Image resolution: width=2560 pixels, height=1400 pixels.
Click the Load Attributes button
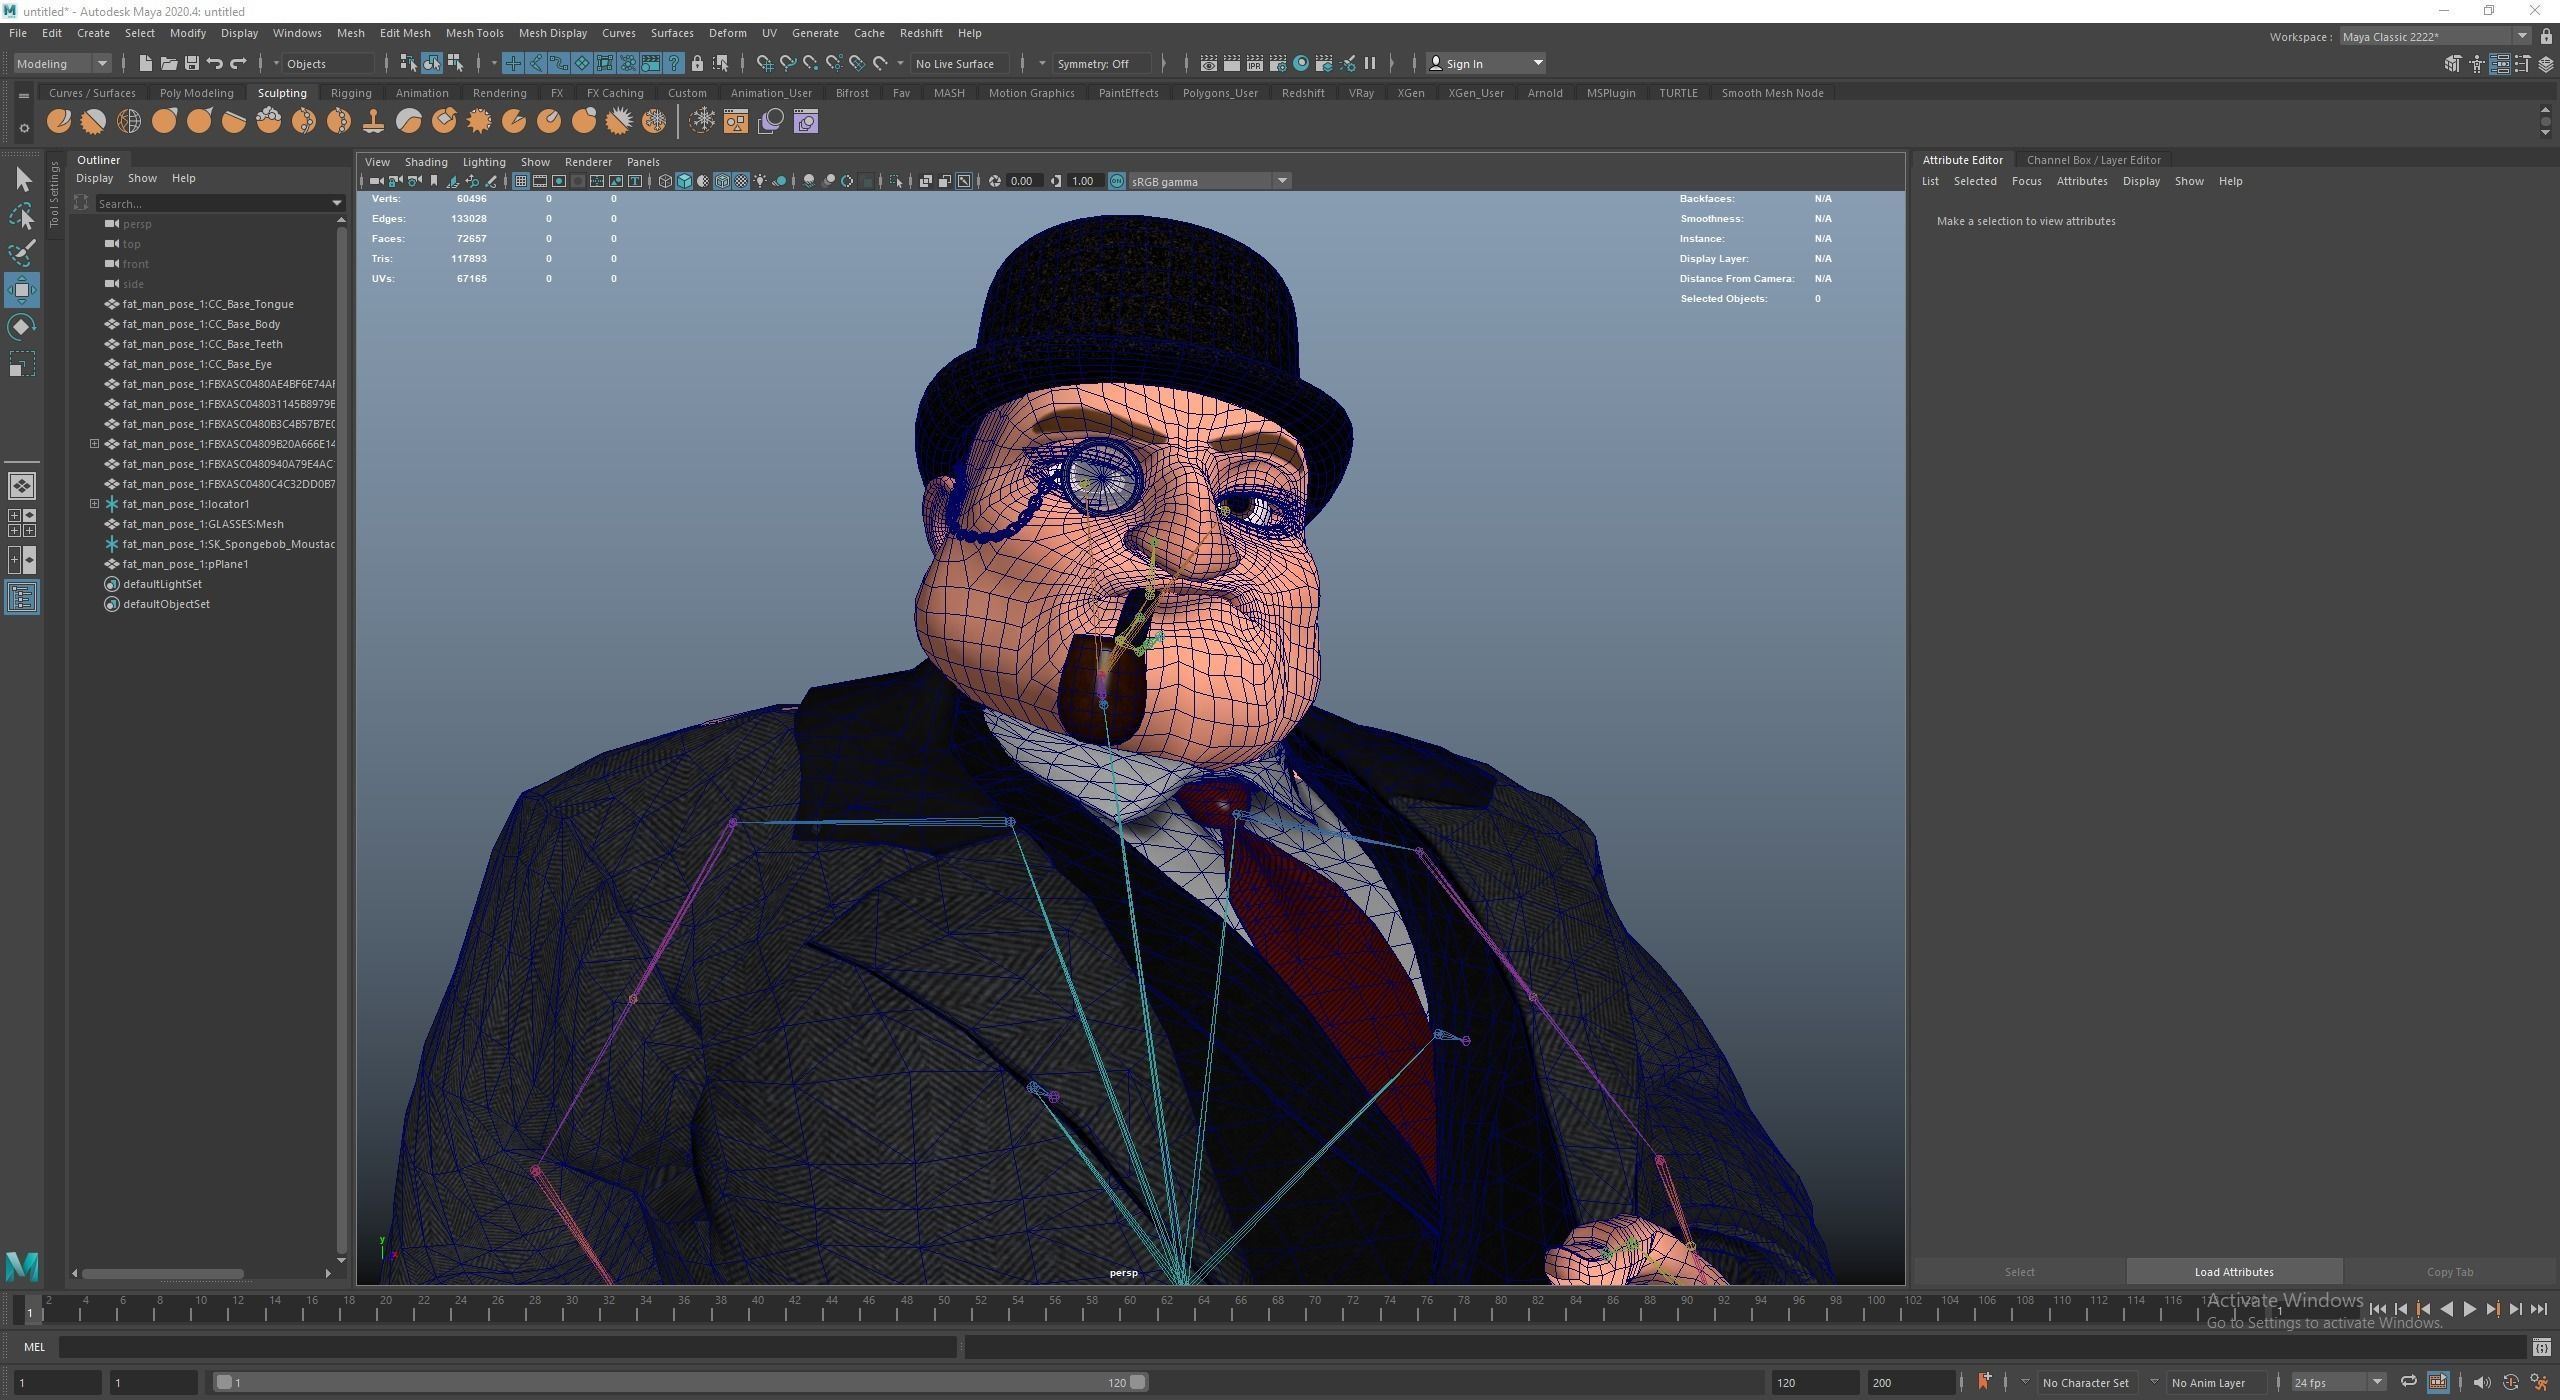(x=2233, y=1272)
